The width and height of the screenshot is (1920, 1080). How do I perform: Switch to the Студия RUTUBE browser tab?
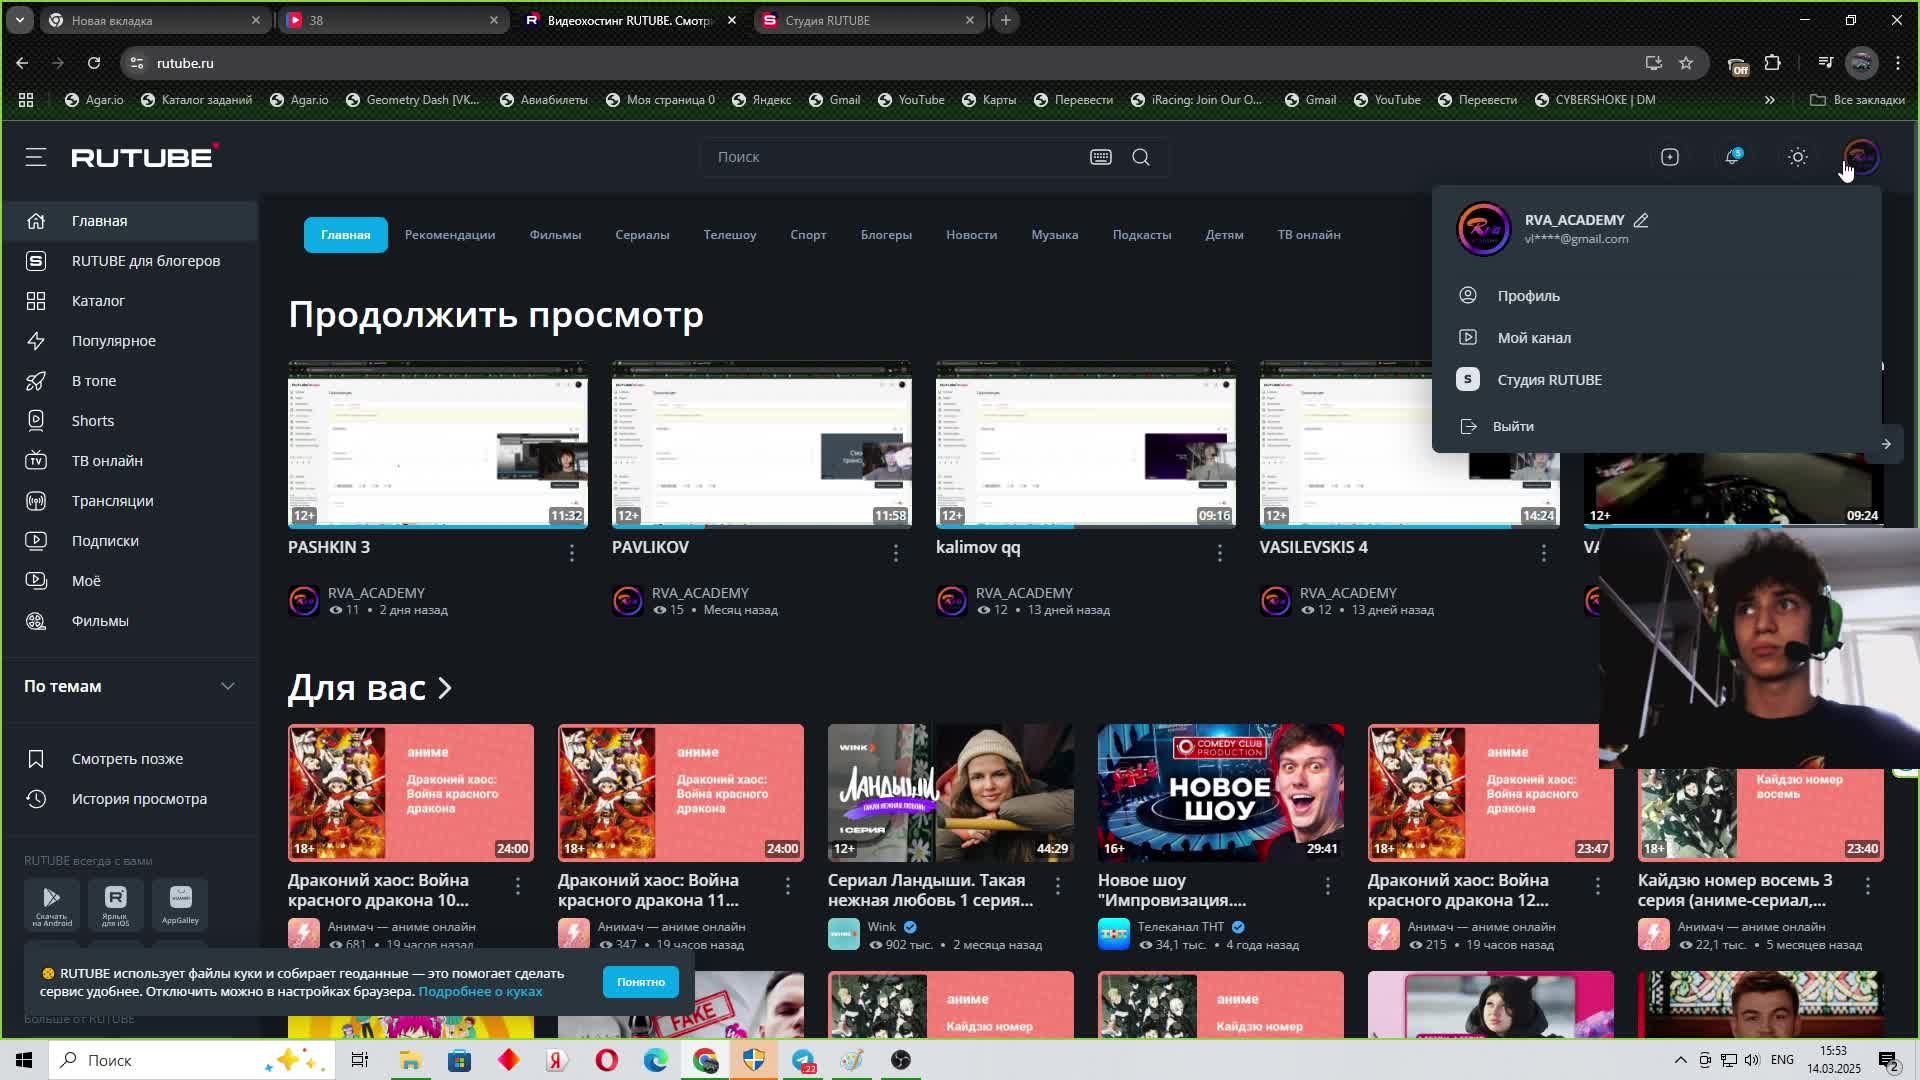868,20
